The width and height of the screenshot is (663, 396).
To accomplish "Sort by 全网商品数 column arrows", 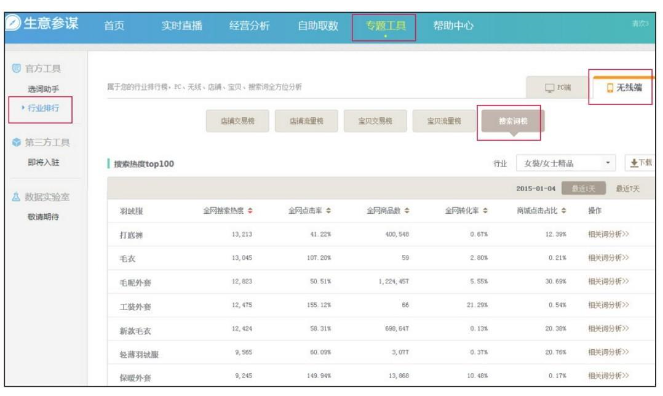I will pyautogui.click(x=407, y=210).
